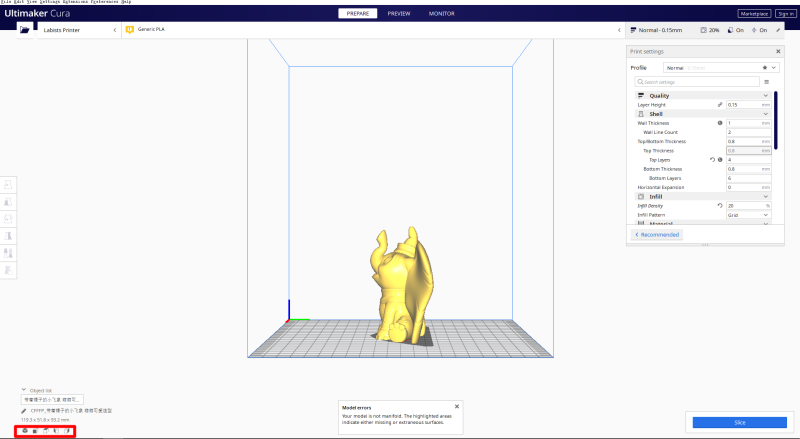Click the info icon beside Top Layers
Image resolution: width=800 pixels, height=439 pixels.
point(720,160)
